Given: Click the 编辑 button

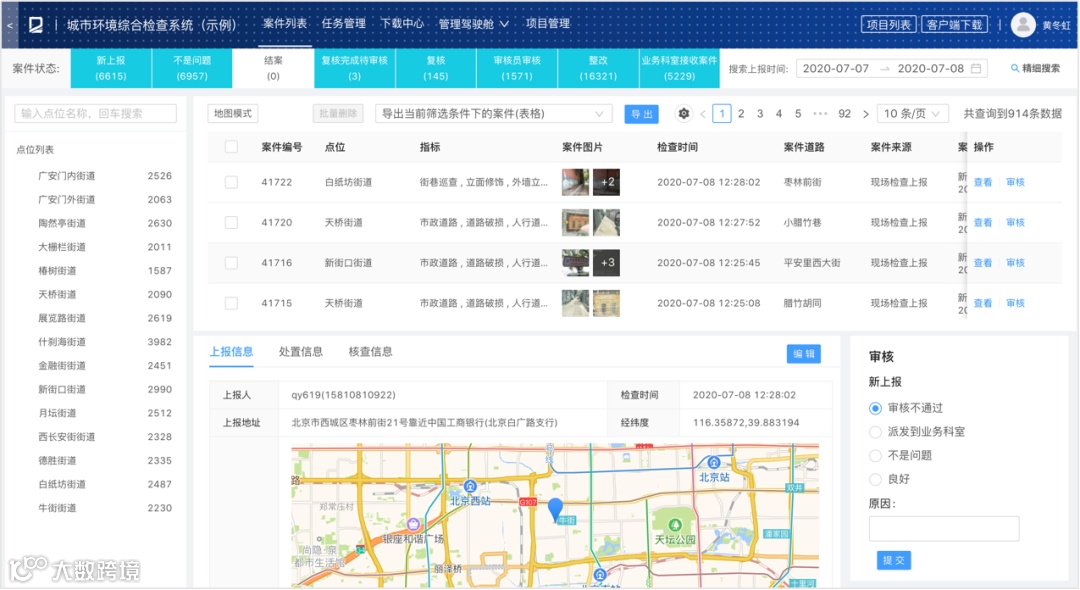Looking at the screenshot, I should (803, 354).
